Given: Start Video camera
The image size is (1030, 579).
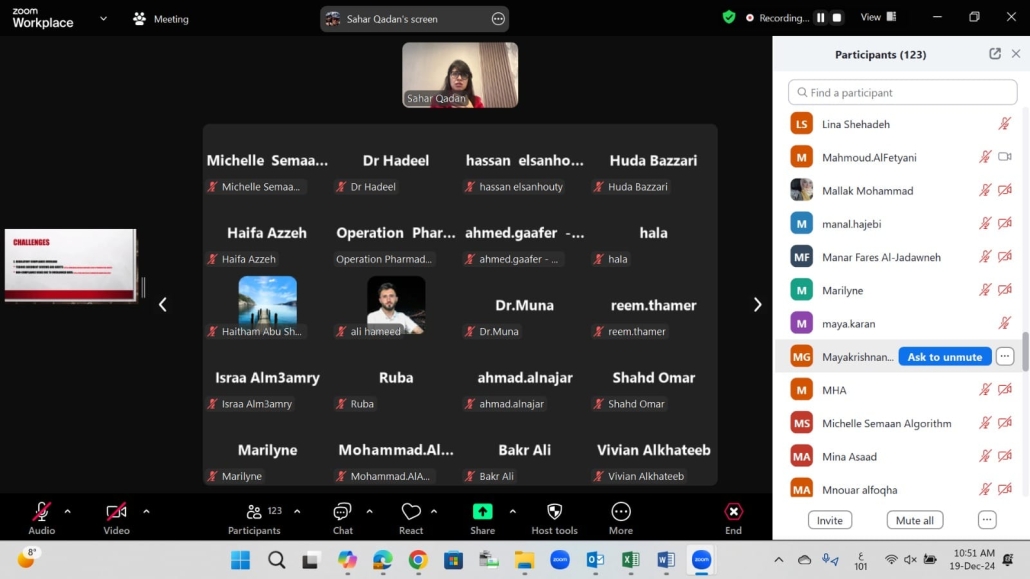Looking at the screenshot, I should 116,512.
